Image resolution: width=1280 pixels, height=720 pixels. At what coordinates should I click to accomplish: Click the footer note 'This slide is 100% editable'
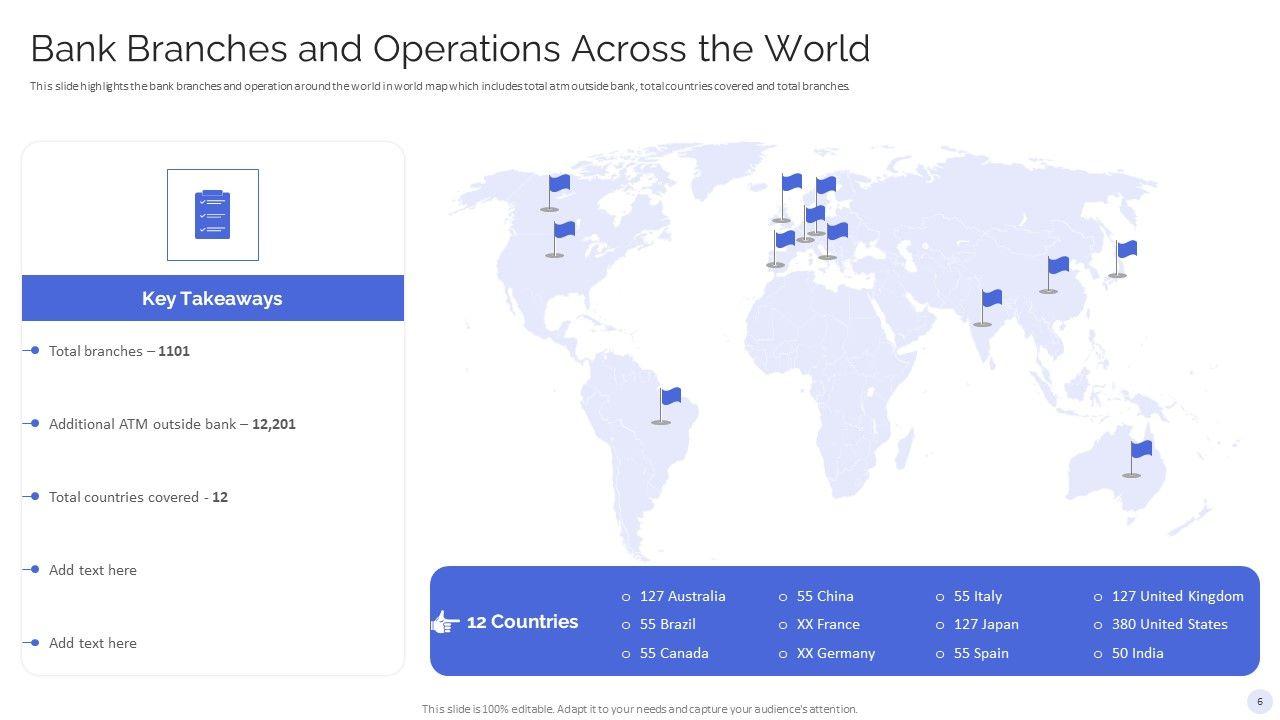click(x=640, y=709)
